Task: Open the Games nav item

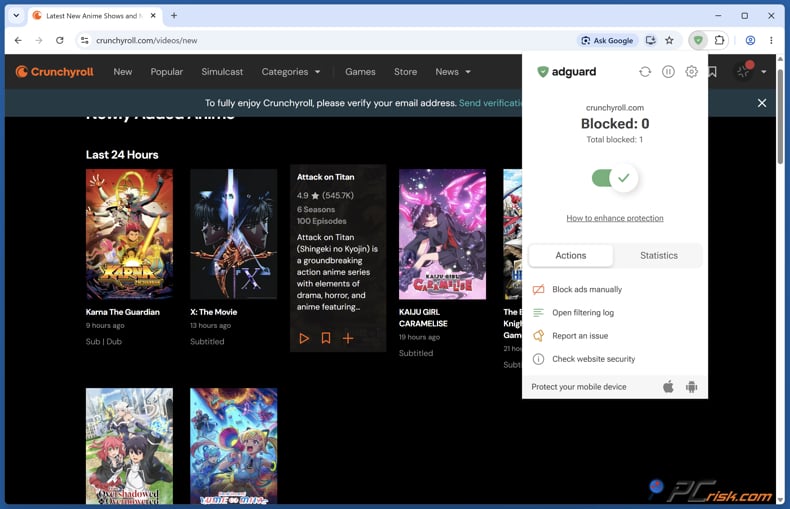Action: tap(360, 72)
